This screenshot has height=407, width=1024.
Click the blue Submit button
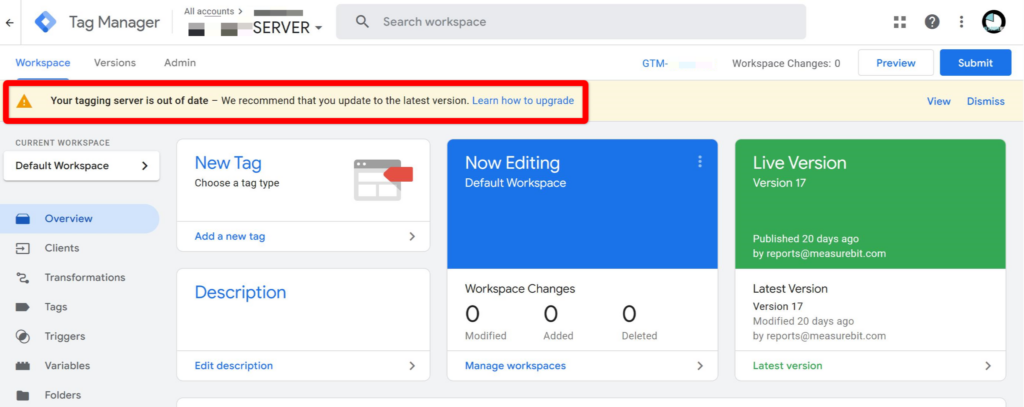[975, 63]
